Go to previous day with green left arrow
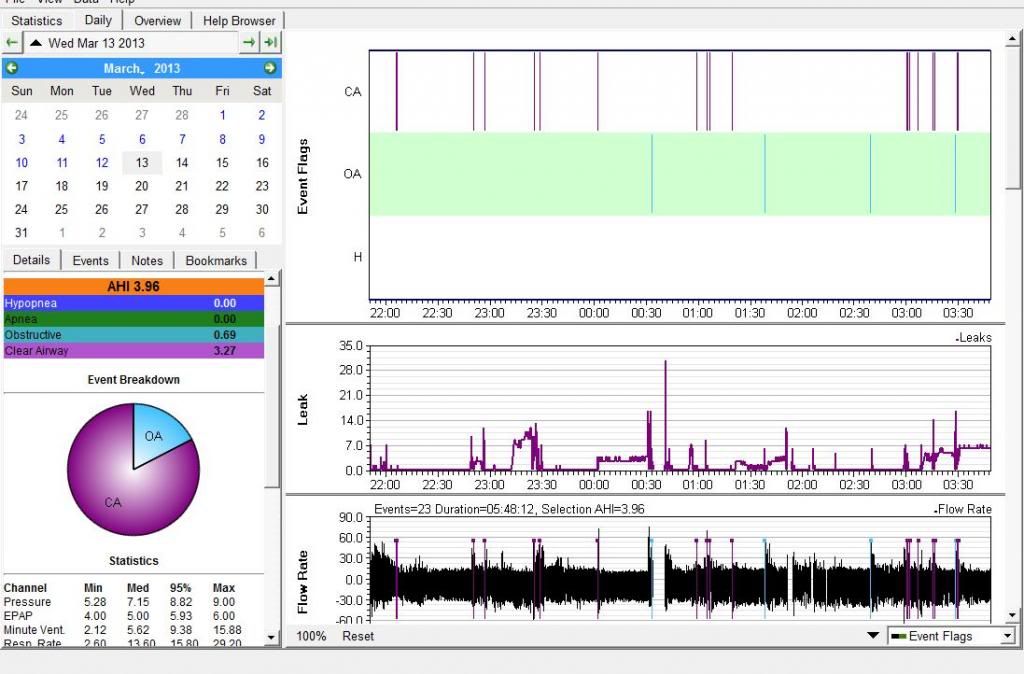 pyautogui.click(x=12, y=43)
